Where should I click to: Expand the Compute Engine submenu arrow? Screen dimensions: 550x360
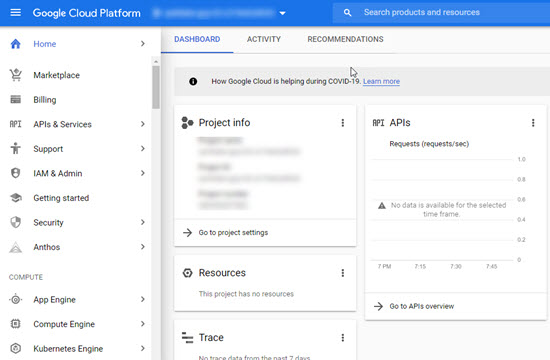pyautogui.click(x=142, y=324)
